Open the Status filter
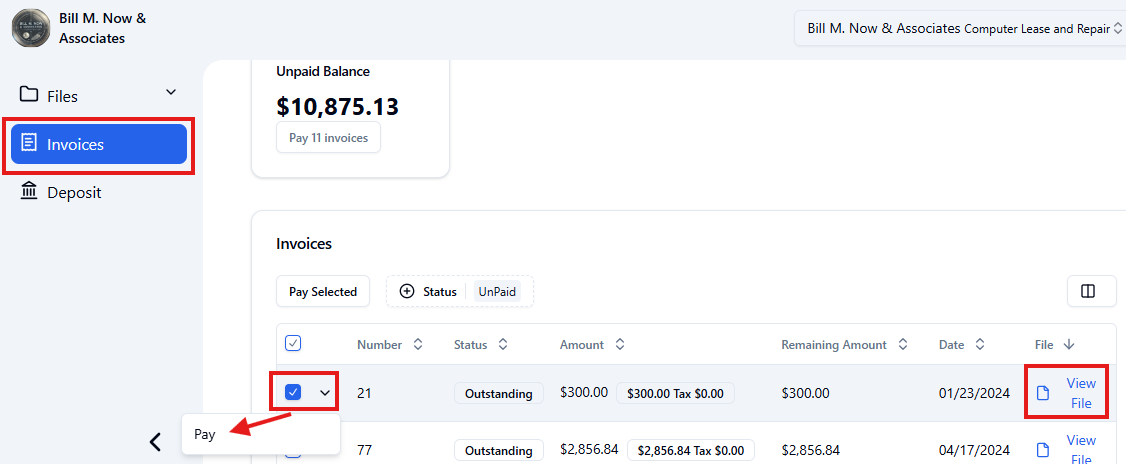 (460, 292)
